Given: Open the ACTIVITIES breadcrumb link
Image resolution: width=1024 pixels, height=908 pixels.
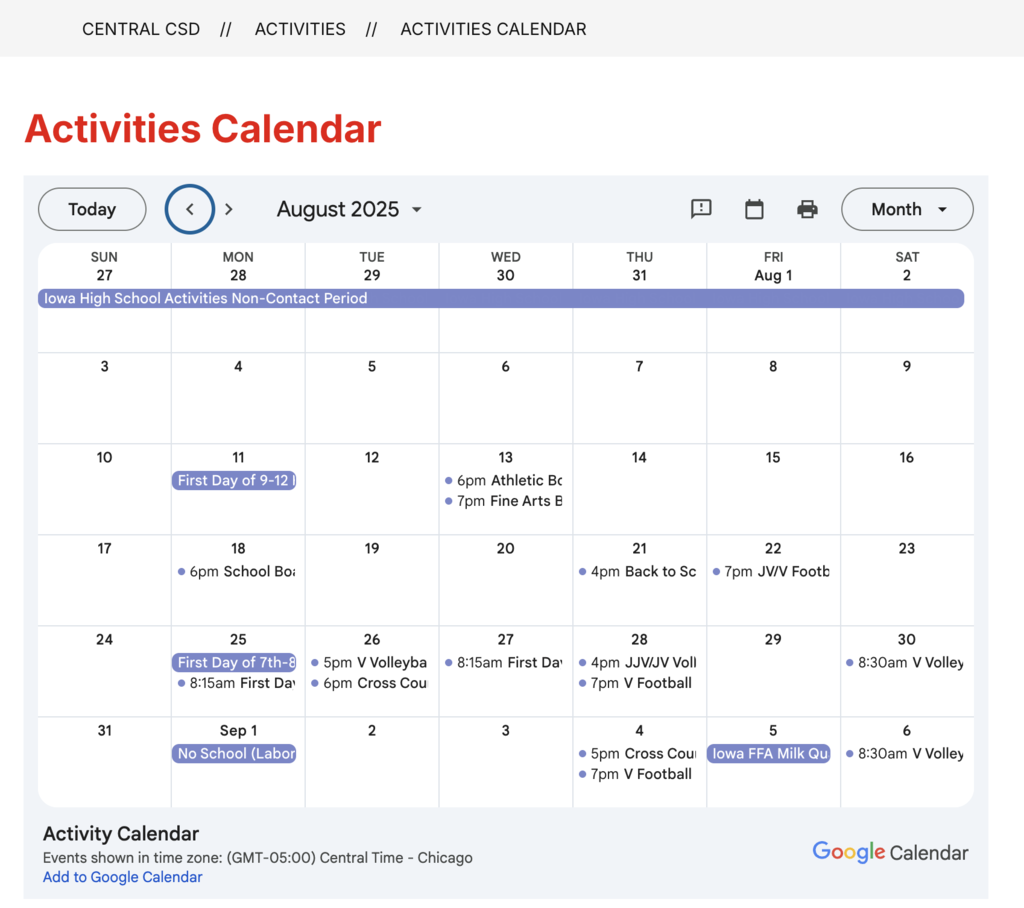Looking at the screenshot, I should click(300, 29).
